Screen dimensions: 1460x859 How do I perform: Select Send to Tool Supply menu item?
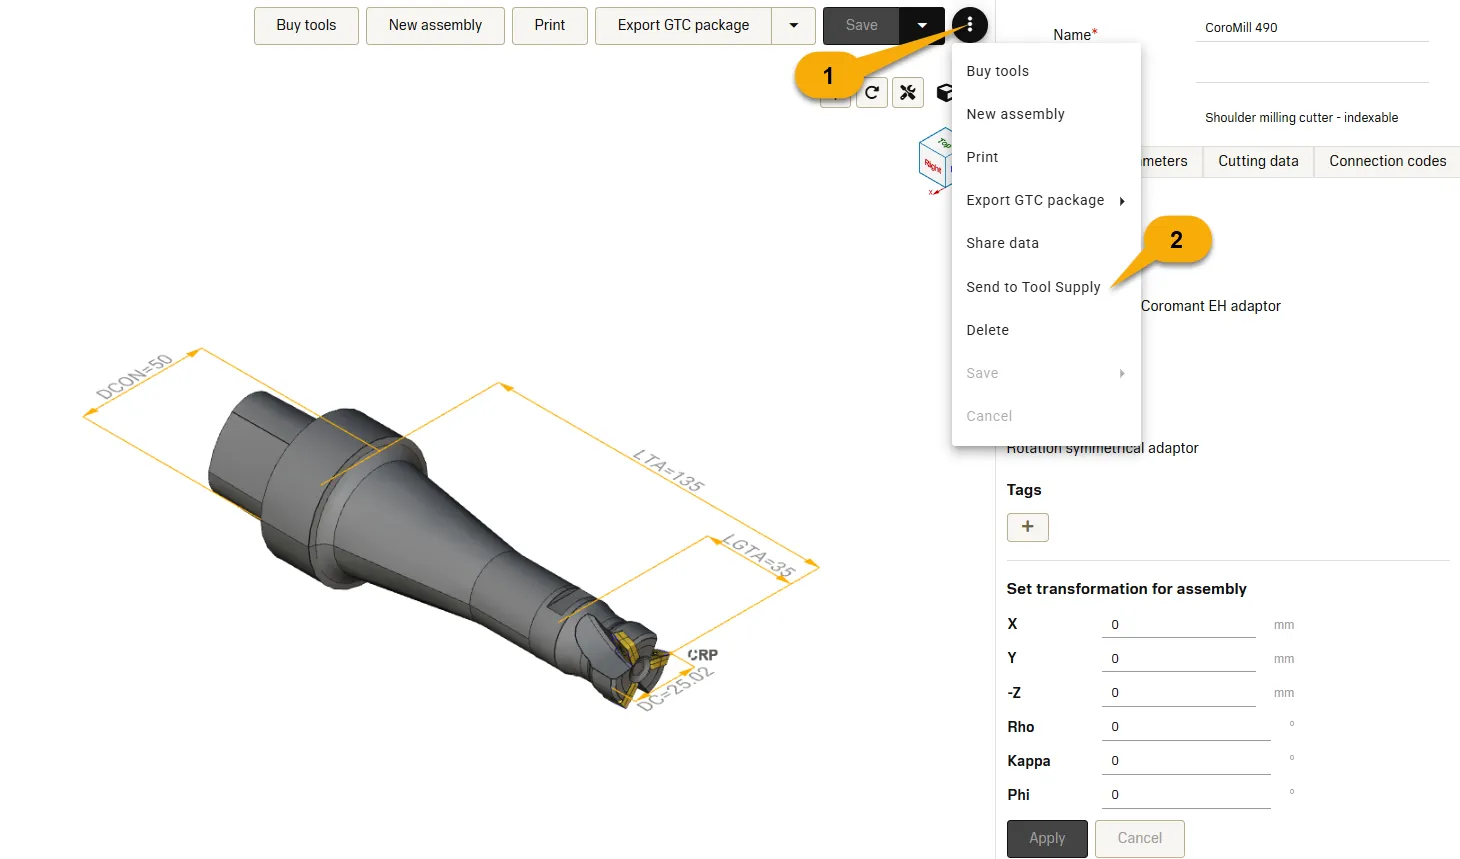tap(1033, 287)
